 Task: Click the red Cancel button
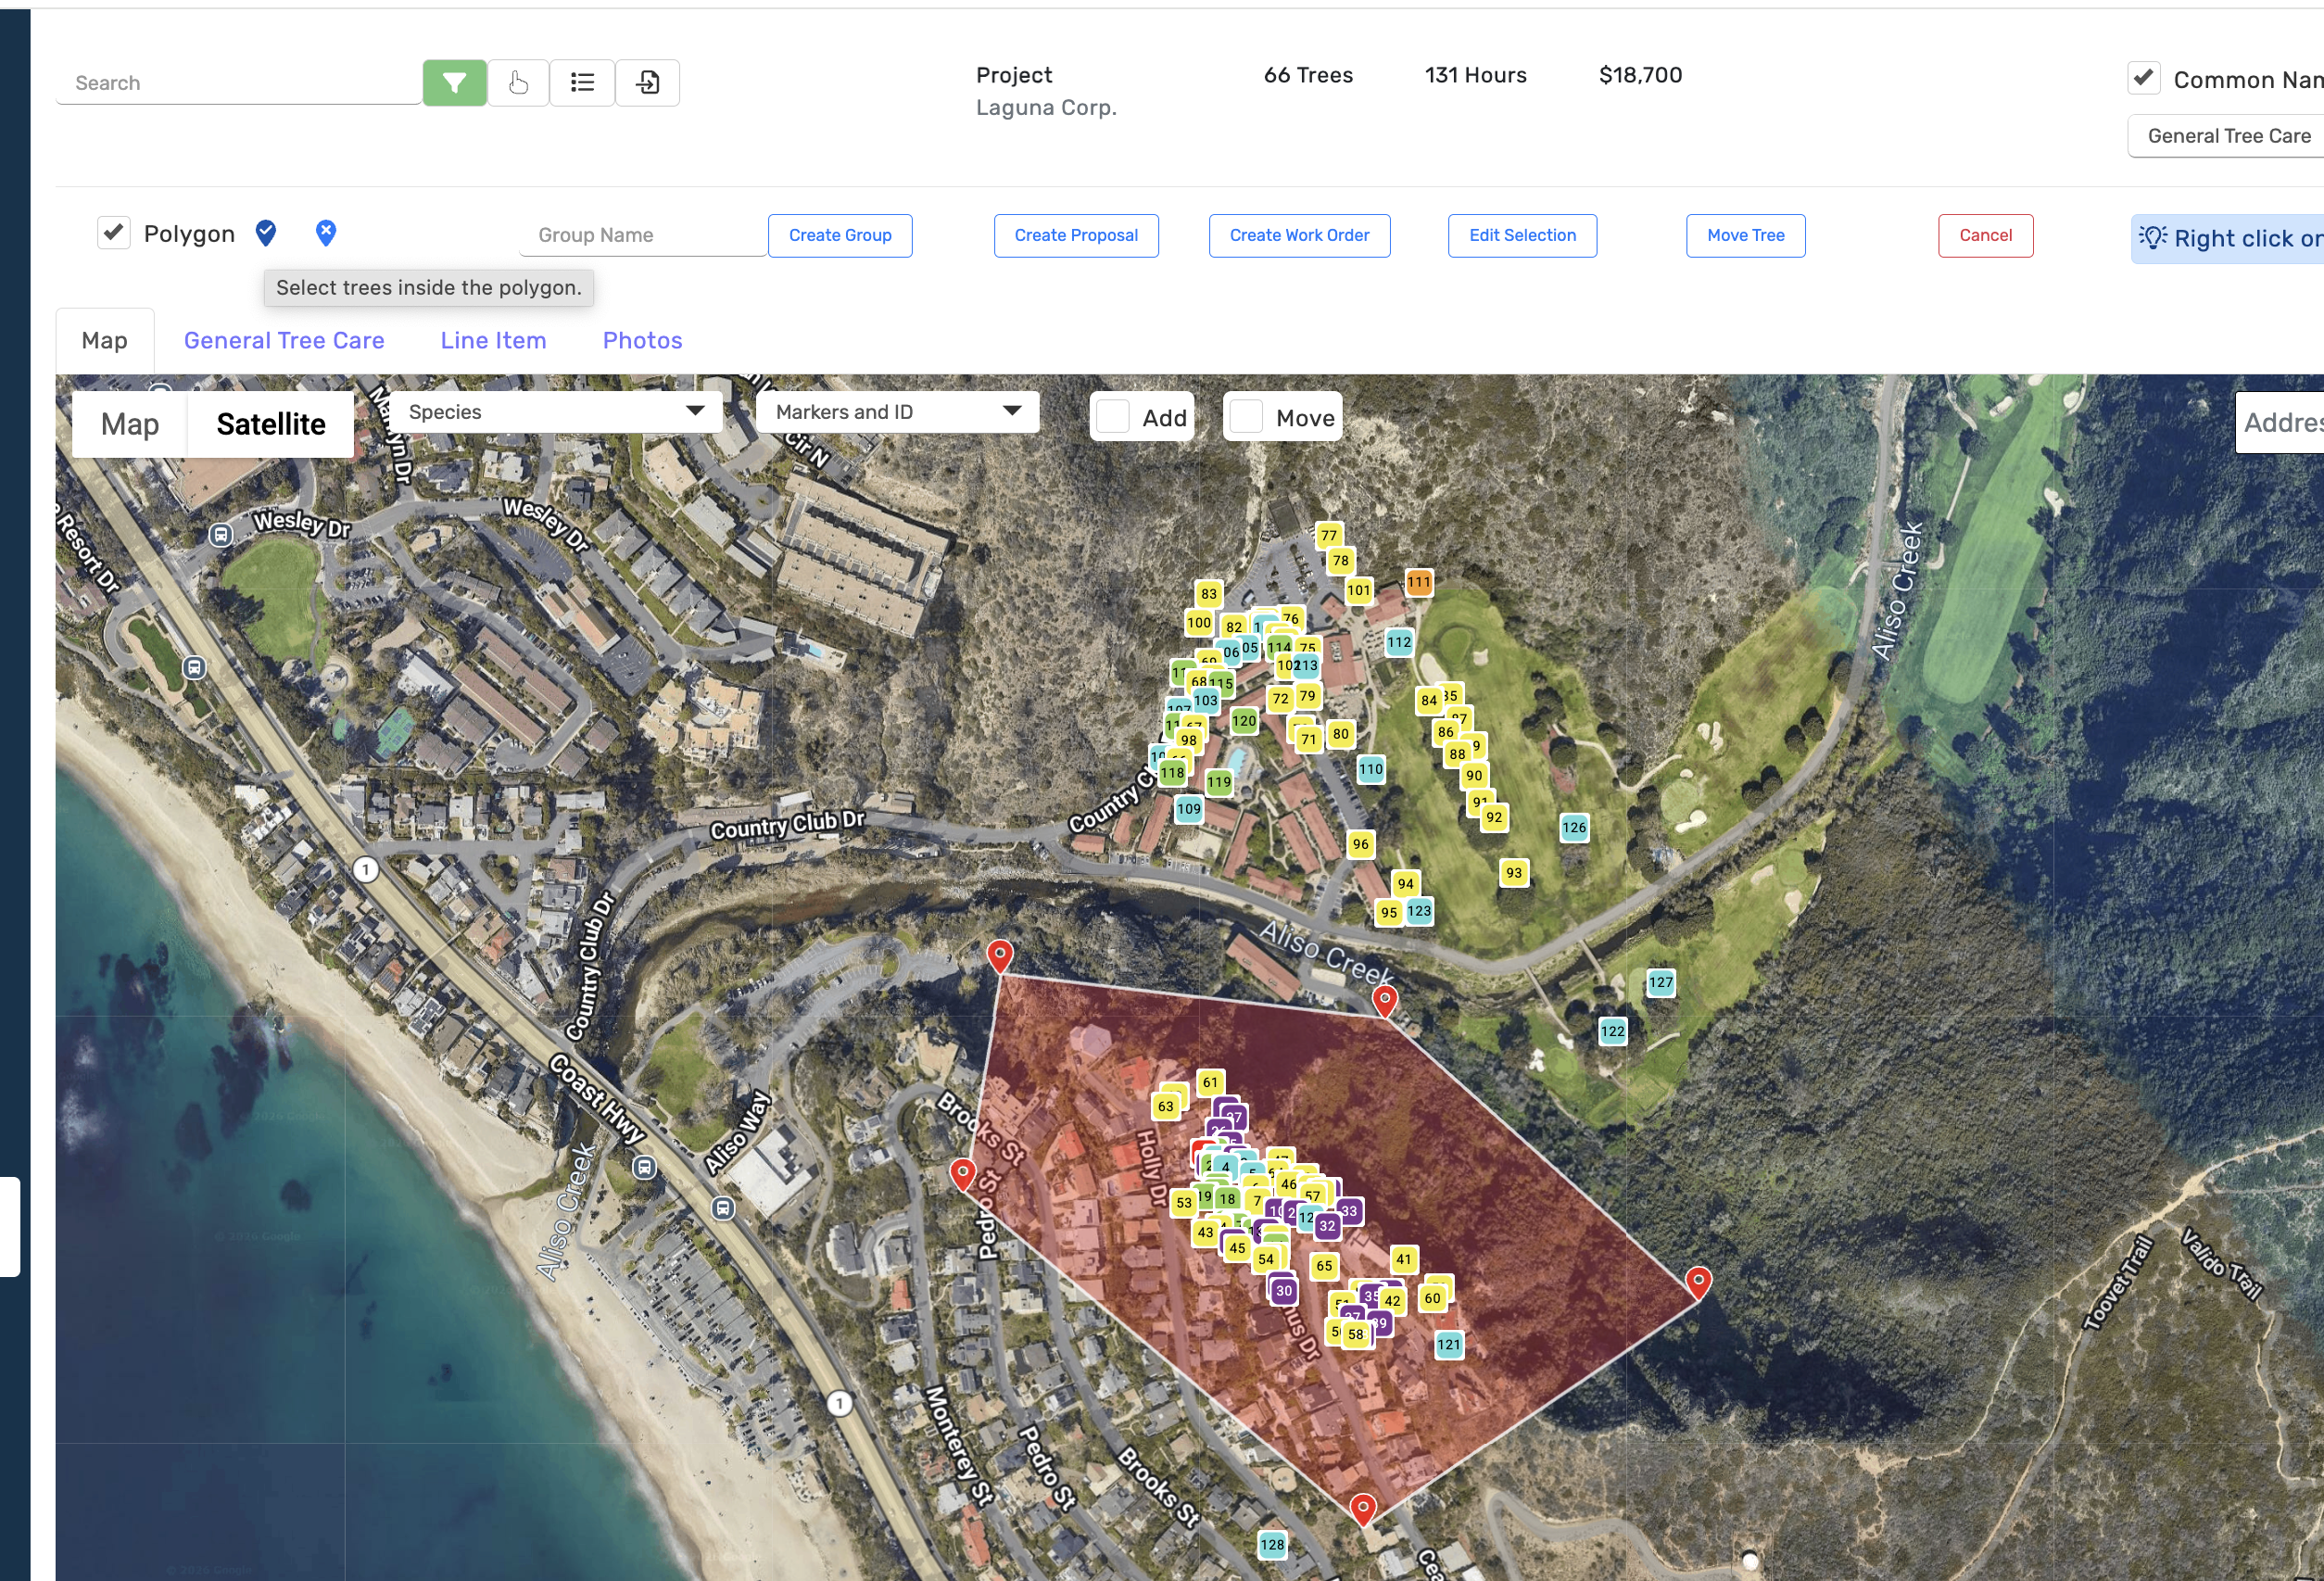pos(1984,235)
